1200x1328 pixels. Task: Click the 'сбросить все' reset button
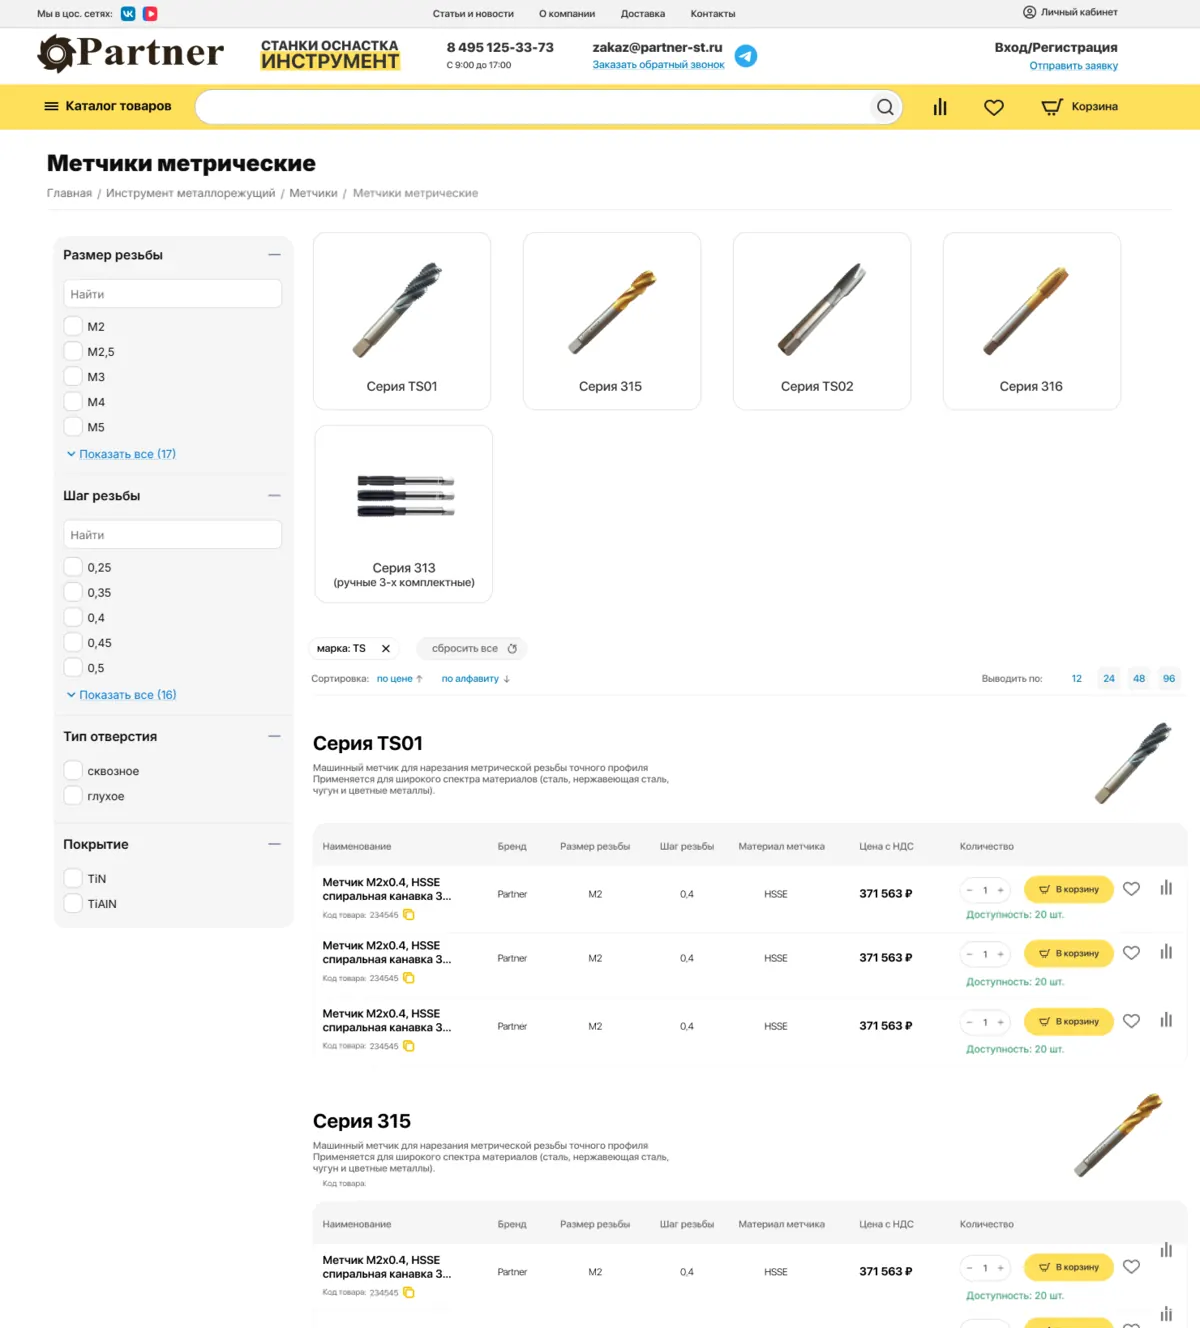pyautogui.click(x=473, y=649)
